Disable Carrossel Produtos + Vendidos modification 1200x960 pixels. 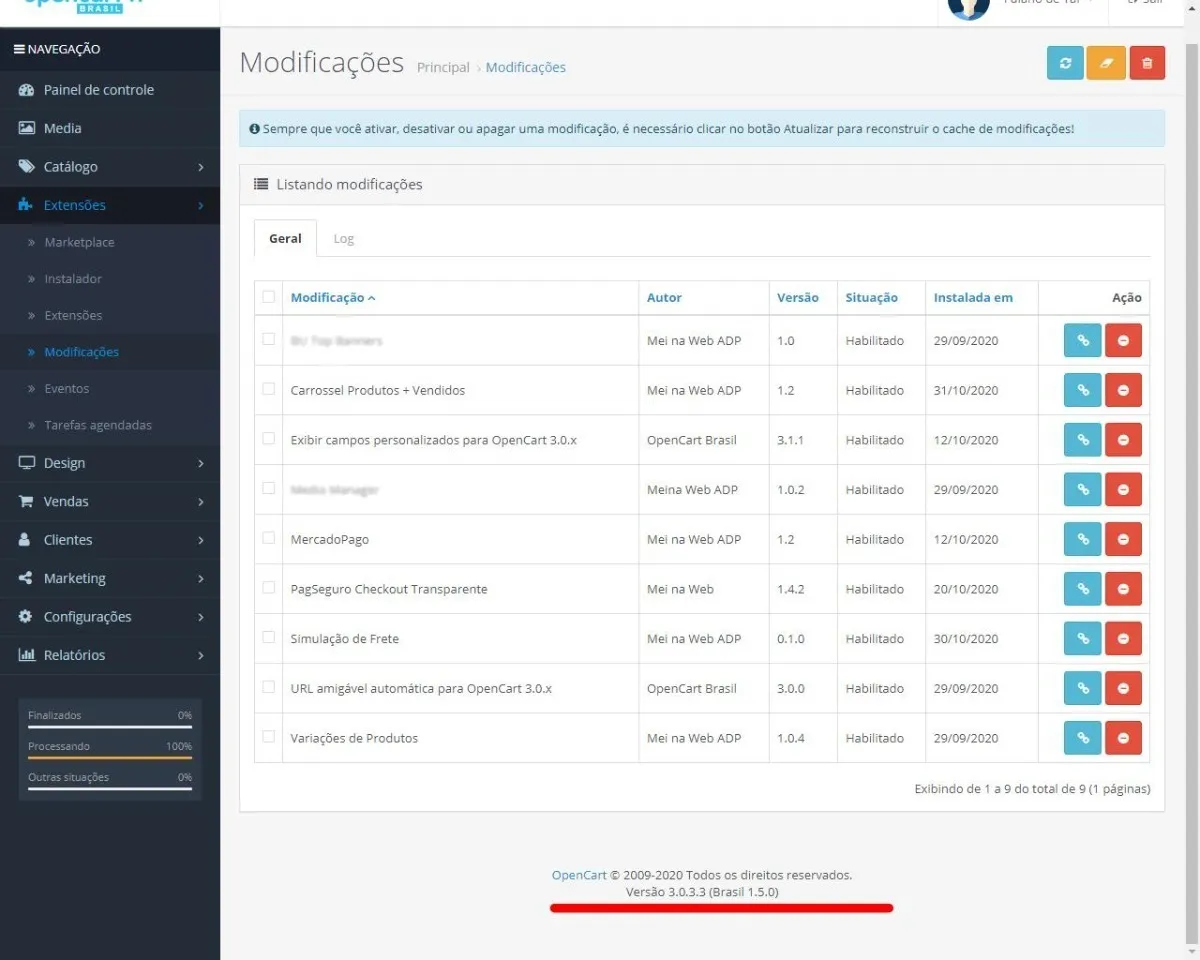coord(1123,390)
